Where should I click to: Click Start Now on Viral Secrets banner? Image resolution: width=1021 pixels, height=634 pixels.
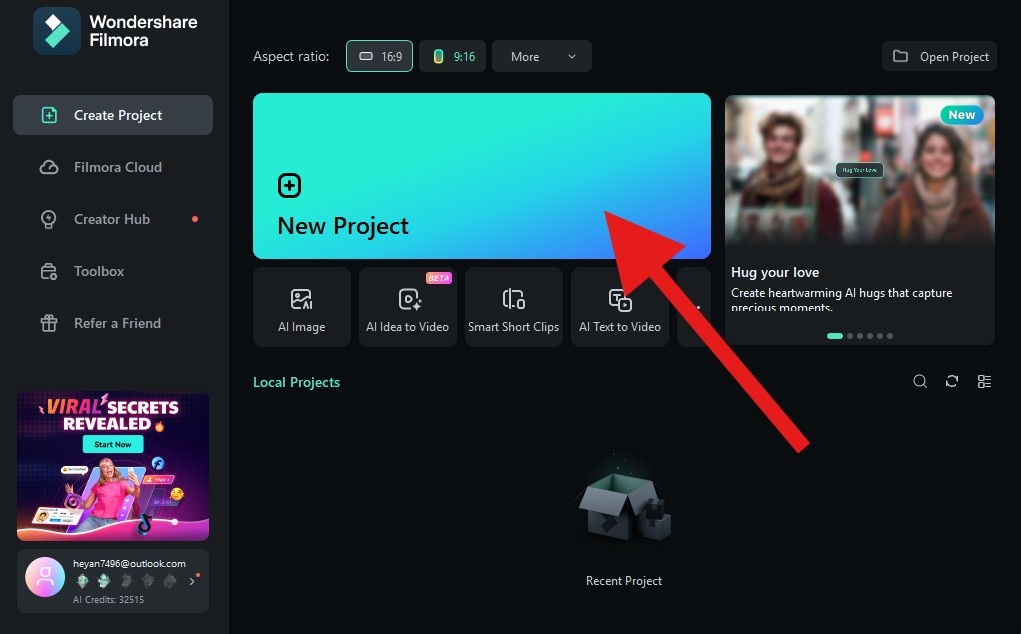point(113,444)
